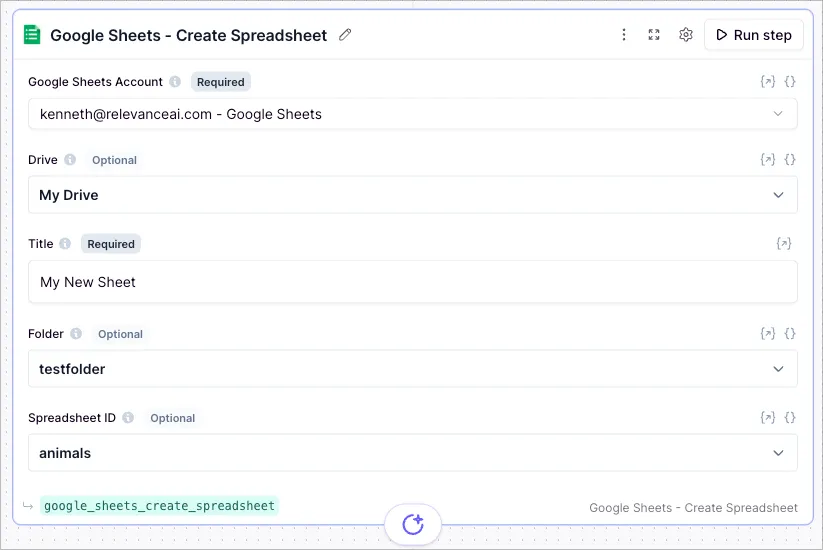Show info tooltip for Folder

76,334
